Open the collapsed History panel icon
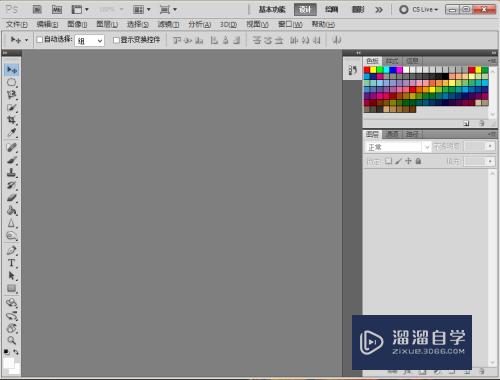This screenshot has width=500, height=380. coord(352,70)
